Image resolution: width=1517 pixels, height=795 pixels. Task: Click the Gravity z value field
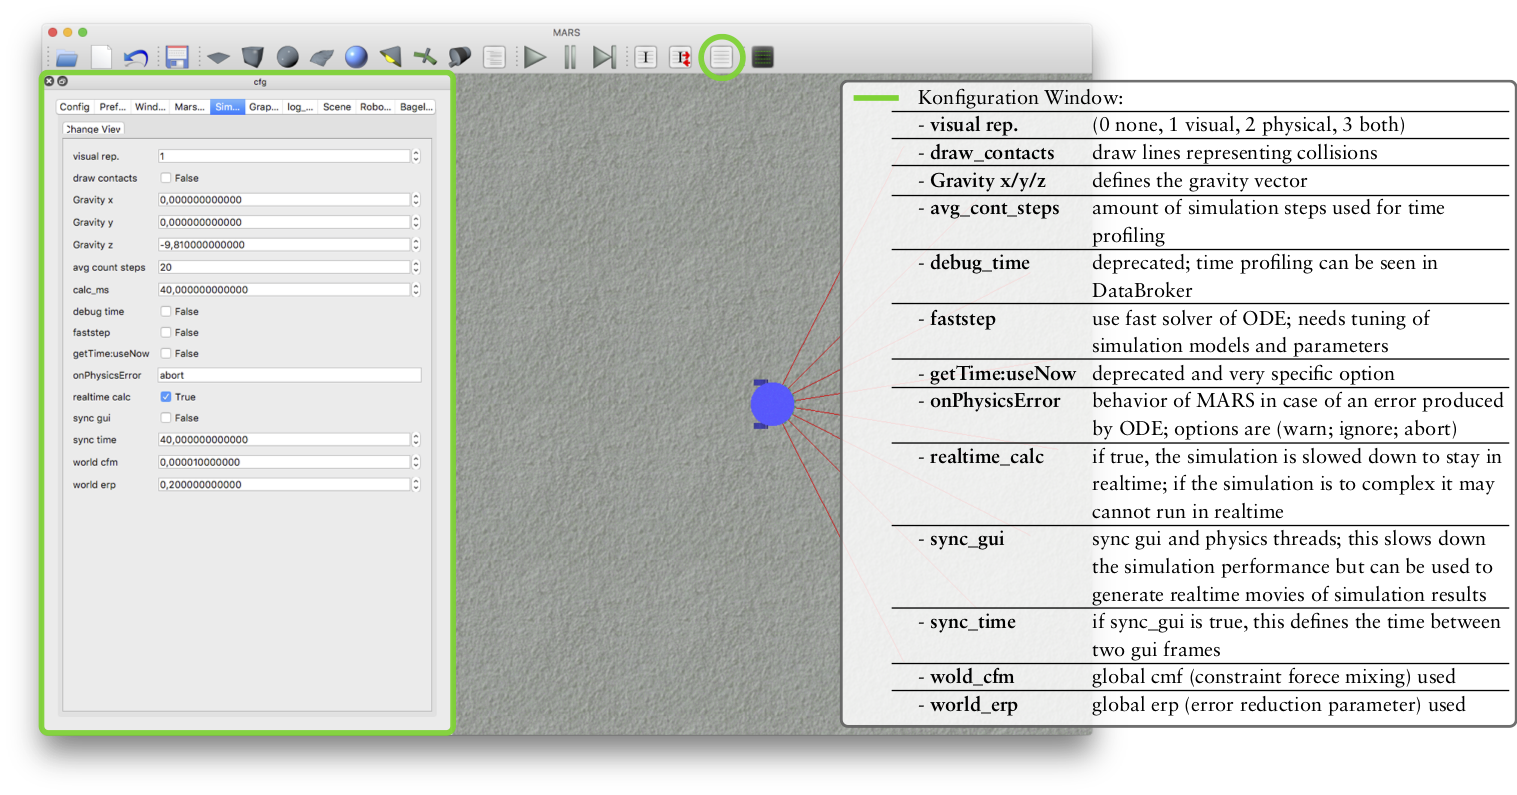click(284, 244)
